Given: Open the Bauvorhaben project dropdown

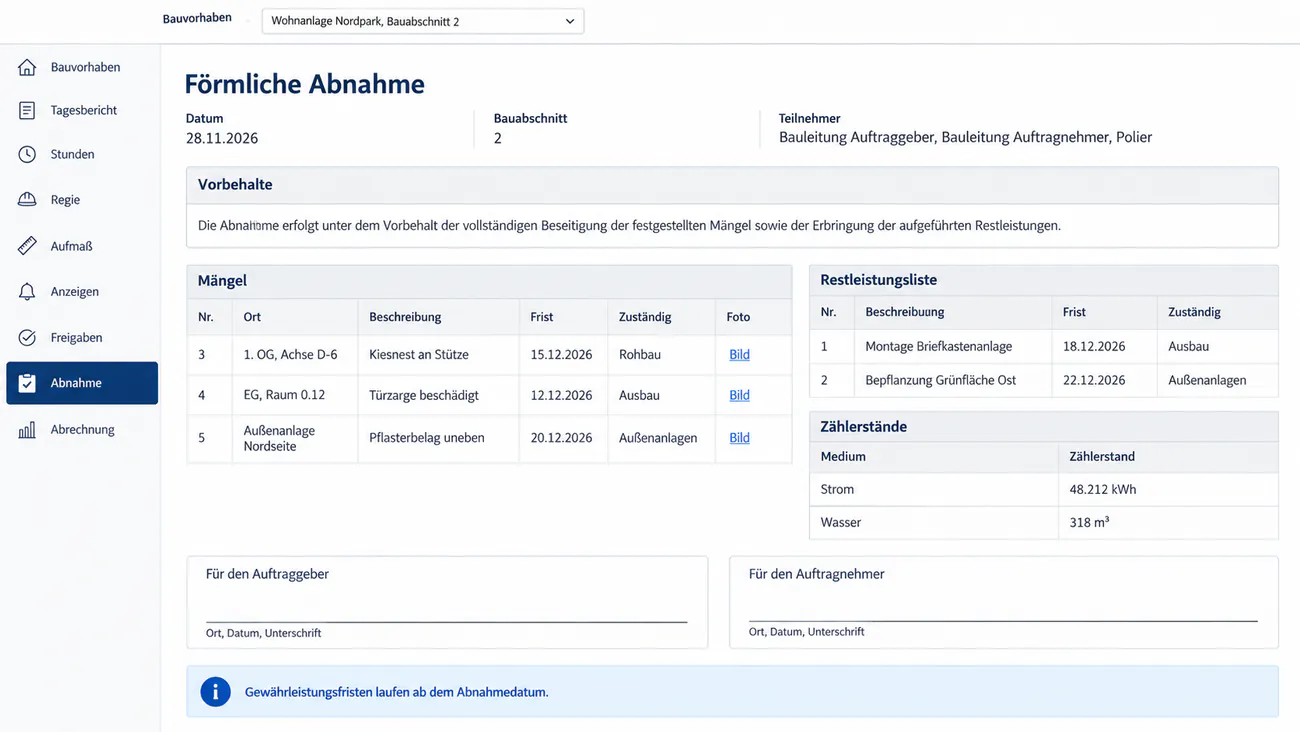Looking at the screenshot, I should 422,21.
